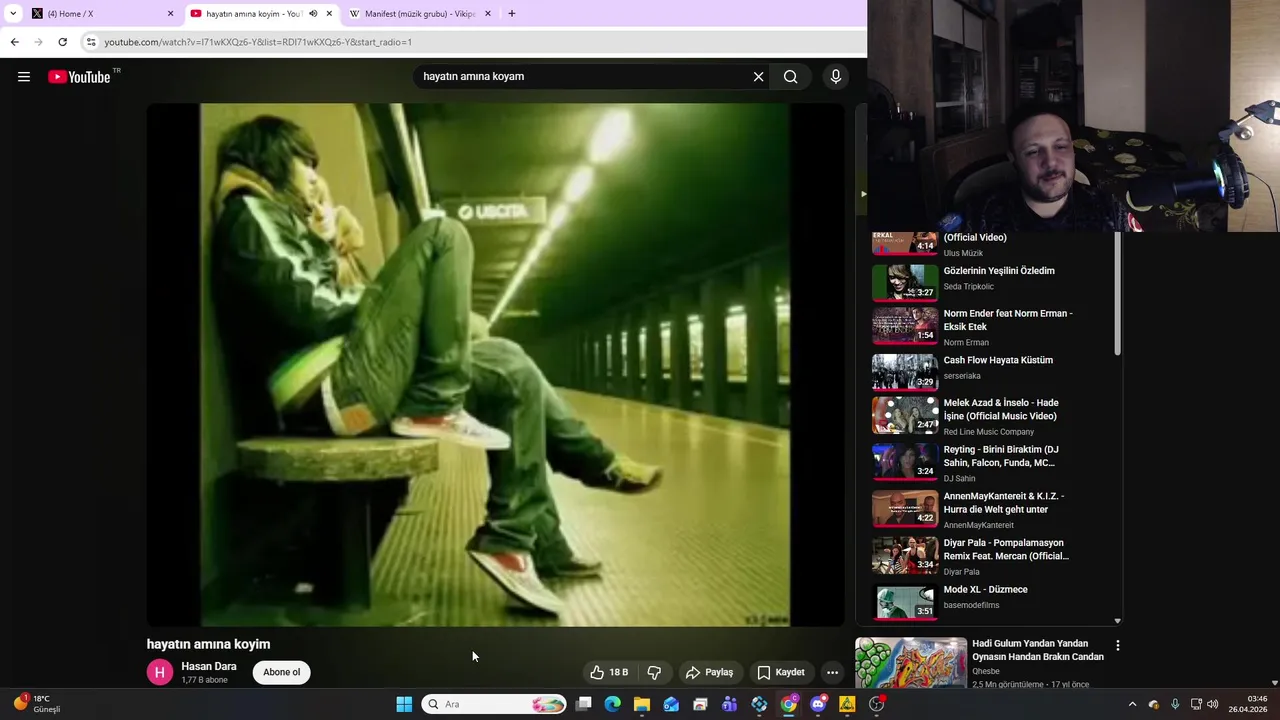Viewport: 1280px width, 720px height.
Task: Mute the YouTube tab audio icon
Action: coord(313,14)
